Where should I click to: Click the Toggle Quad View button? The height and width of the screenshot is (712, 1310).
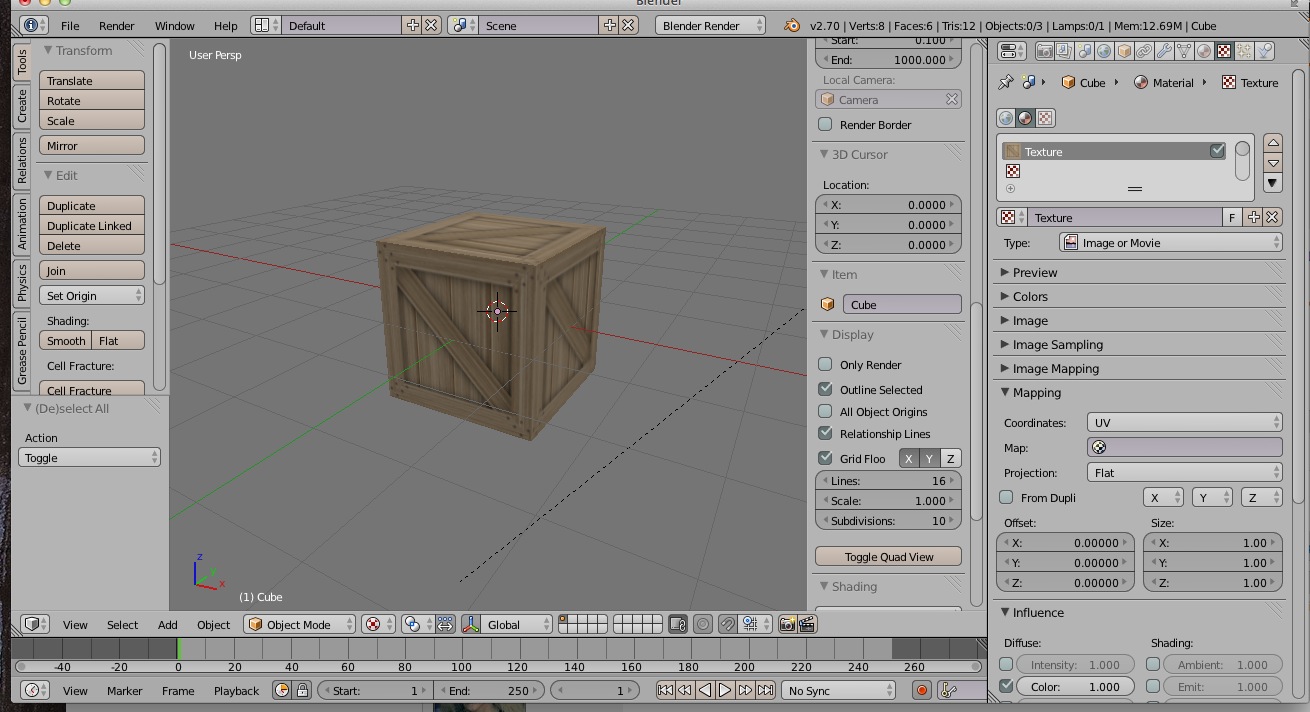click(888, 556)
